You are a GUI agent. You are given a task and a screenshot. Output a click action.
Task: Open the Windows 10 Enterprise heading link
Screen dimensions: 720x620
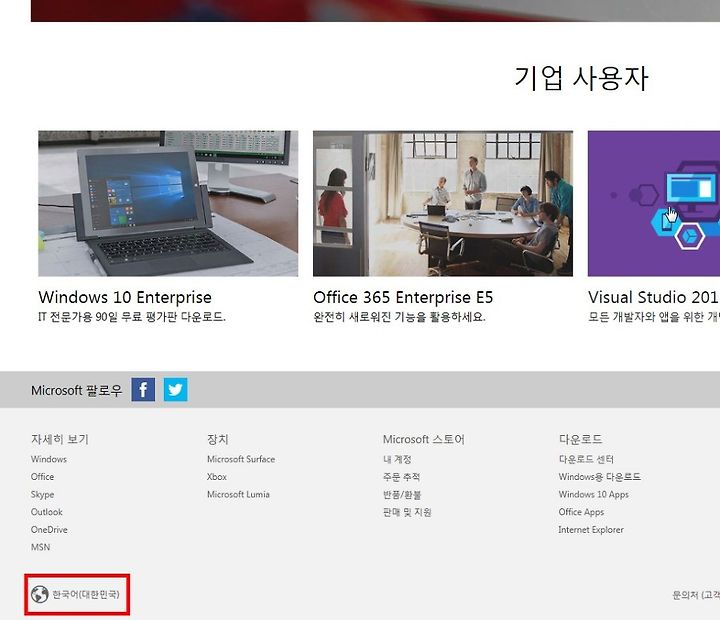click(x=125, y=297)
